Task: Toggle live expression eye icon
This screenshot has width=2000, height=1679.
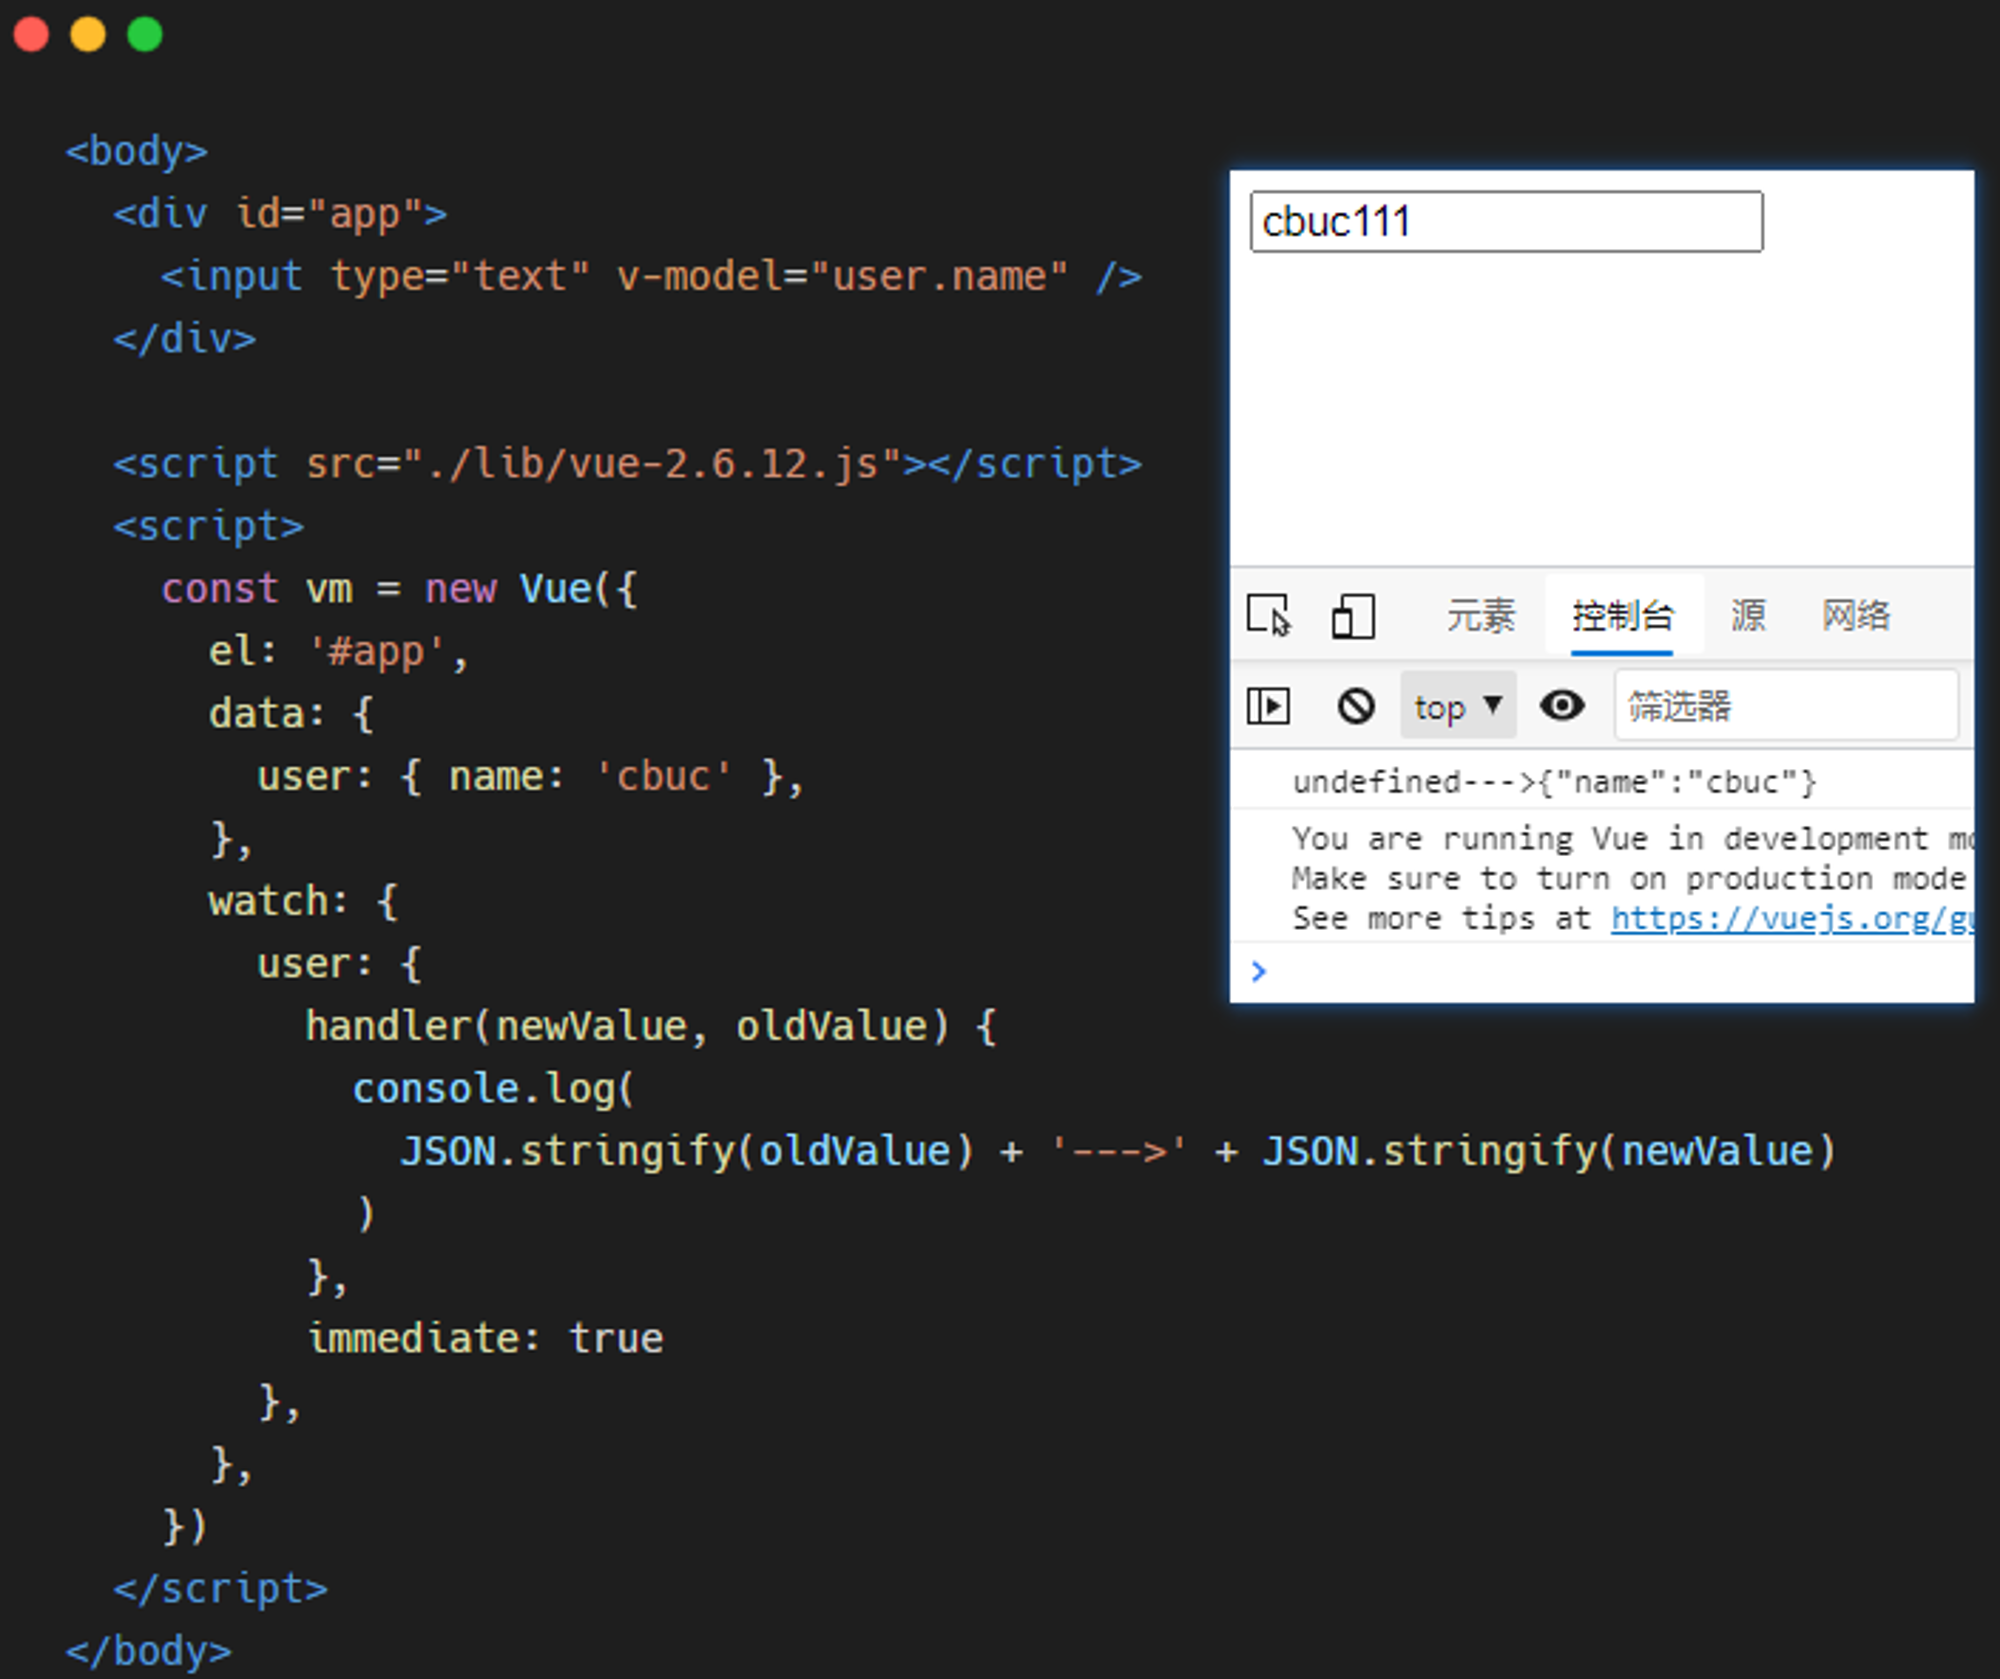Action: 1562,706
